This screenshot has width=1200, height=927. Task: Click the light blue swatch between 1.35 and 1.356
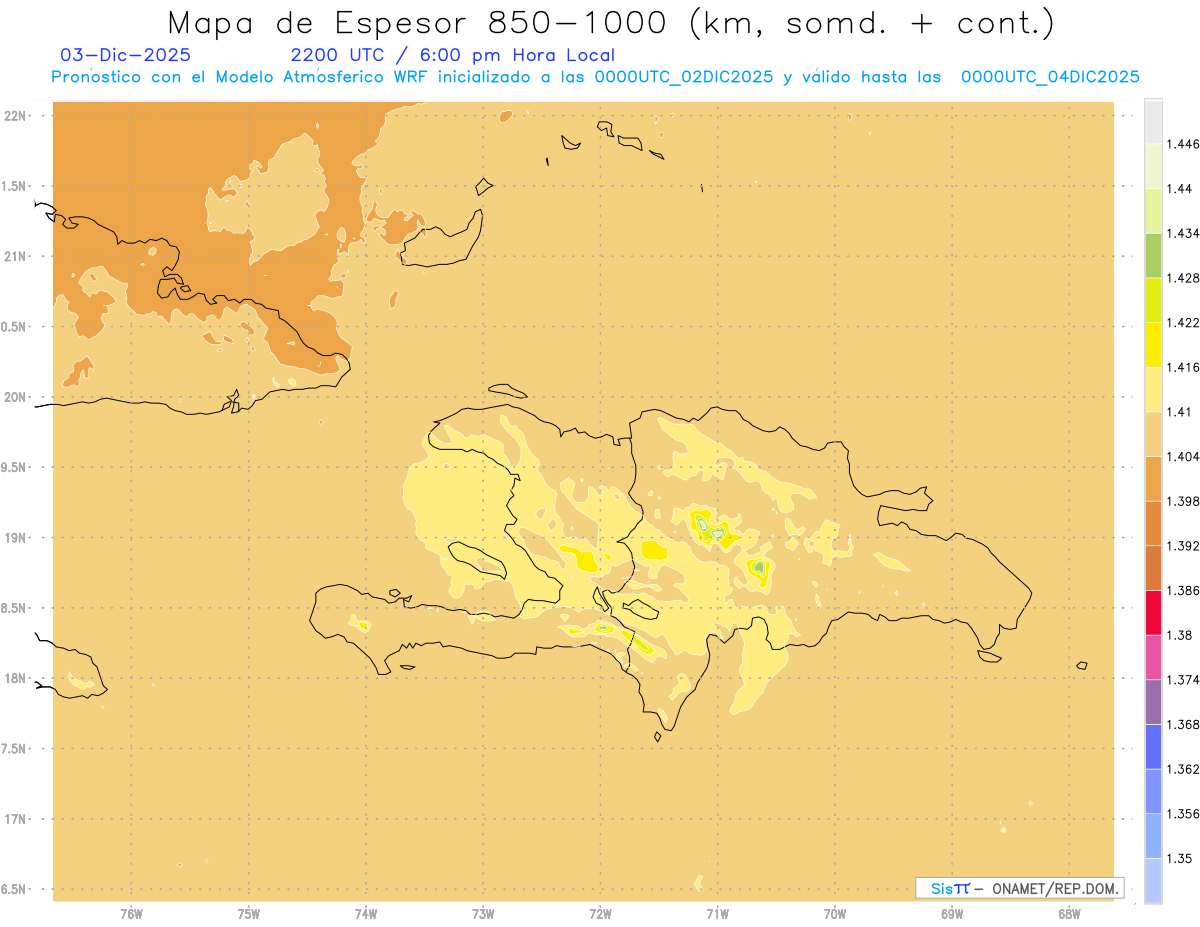pos(1153,835)
